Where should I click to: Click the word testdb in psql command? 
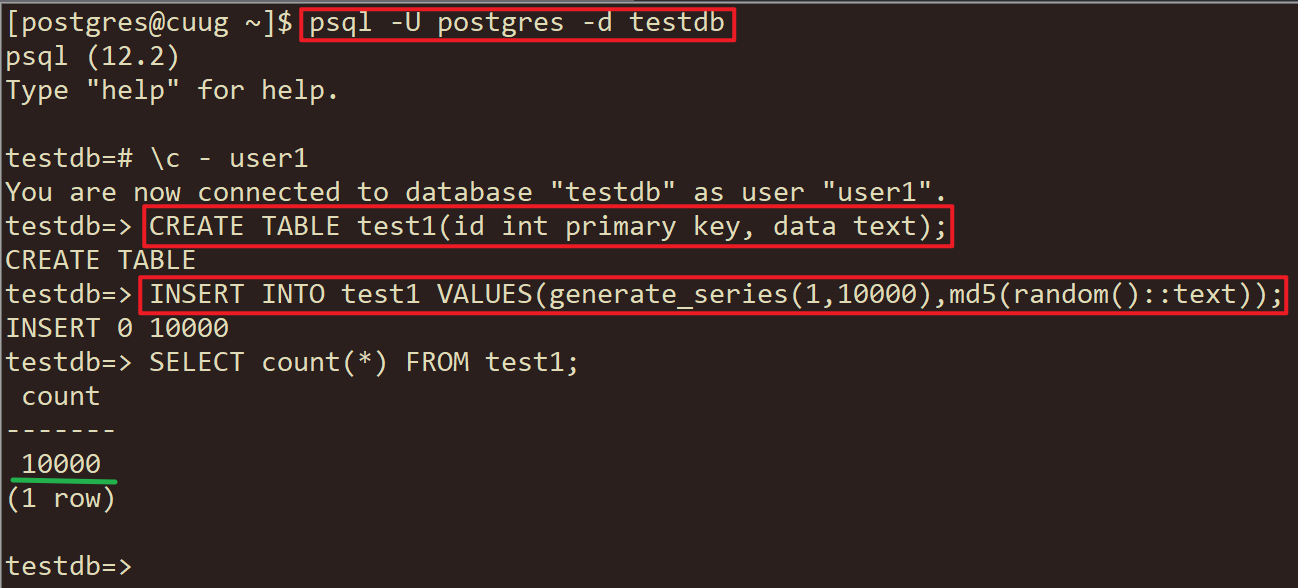[x=678, y=23]
